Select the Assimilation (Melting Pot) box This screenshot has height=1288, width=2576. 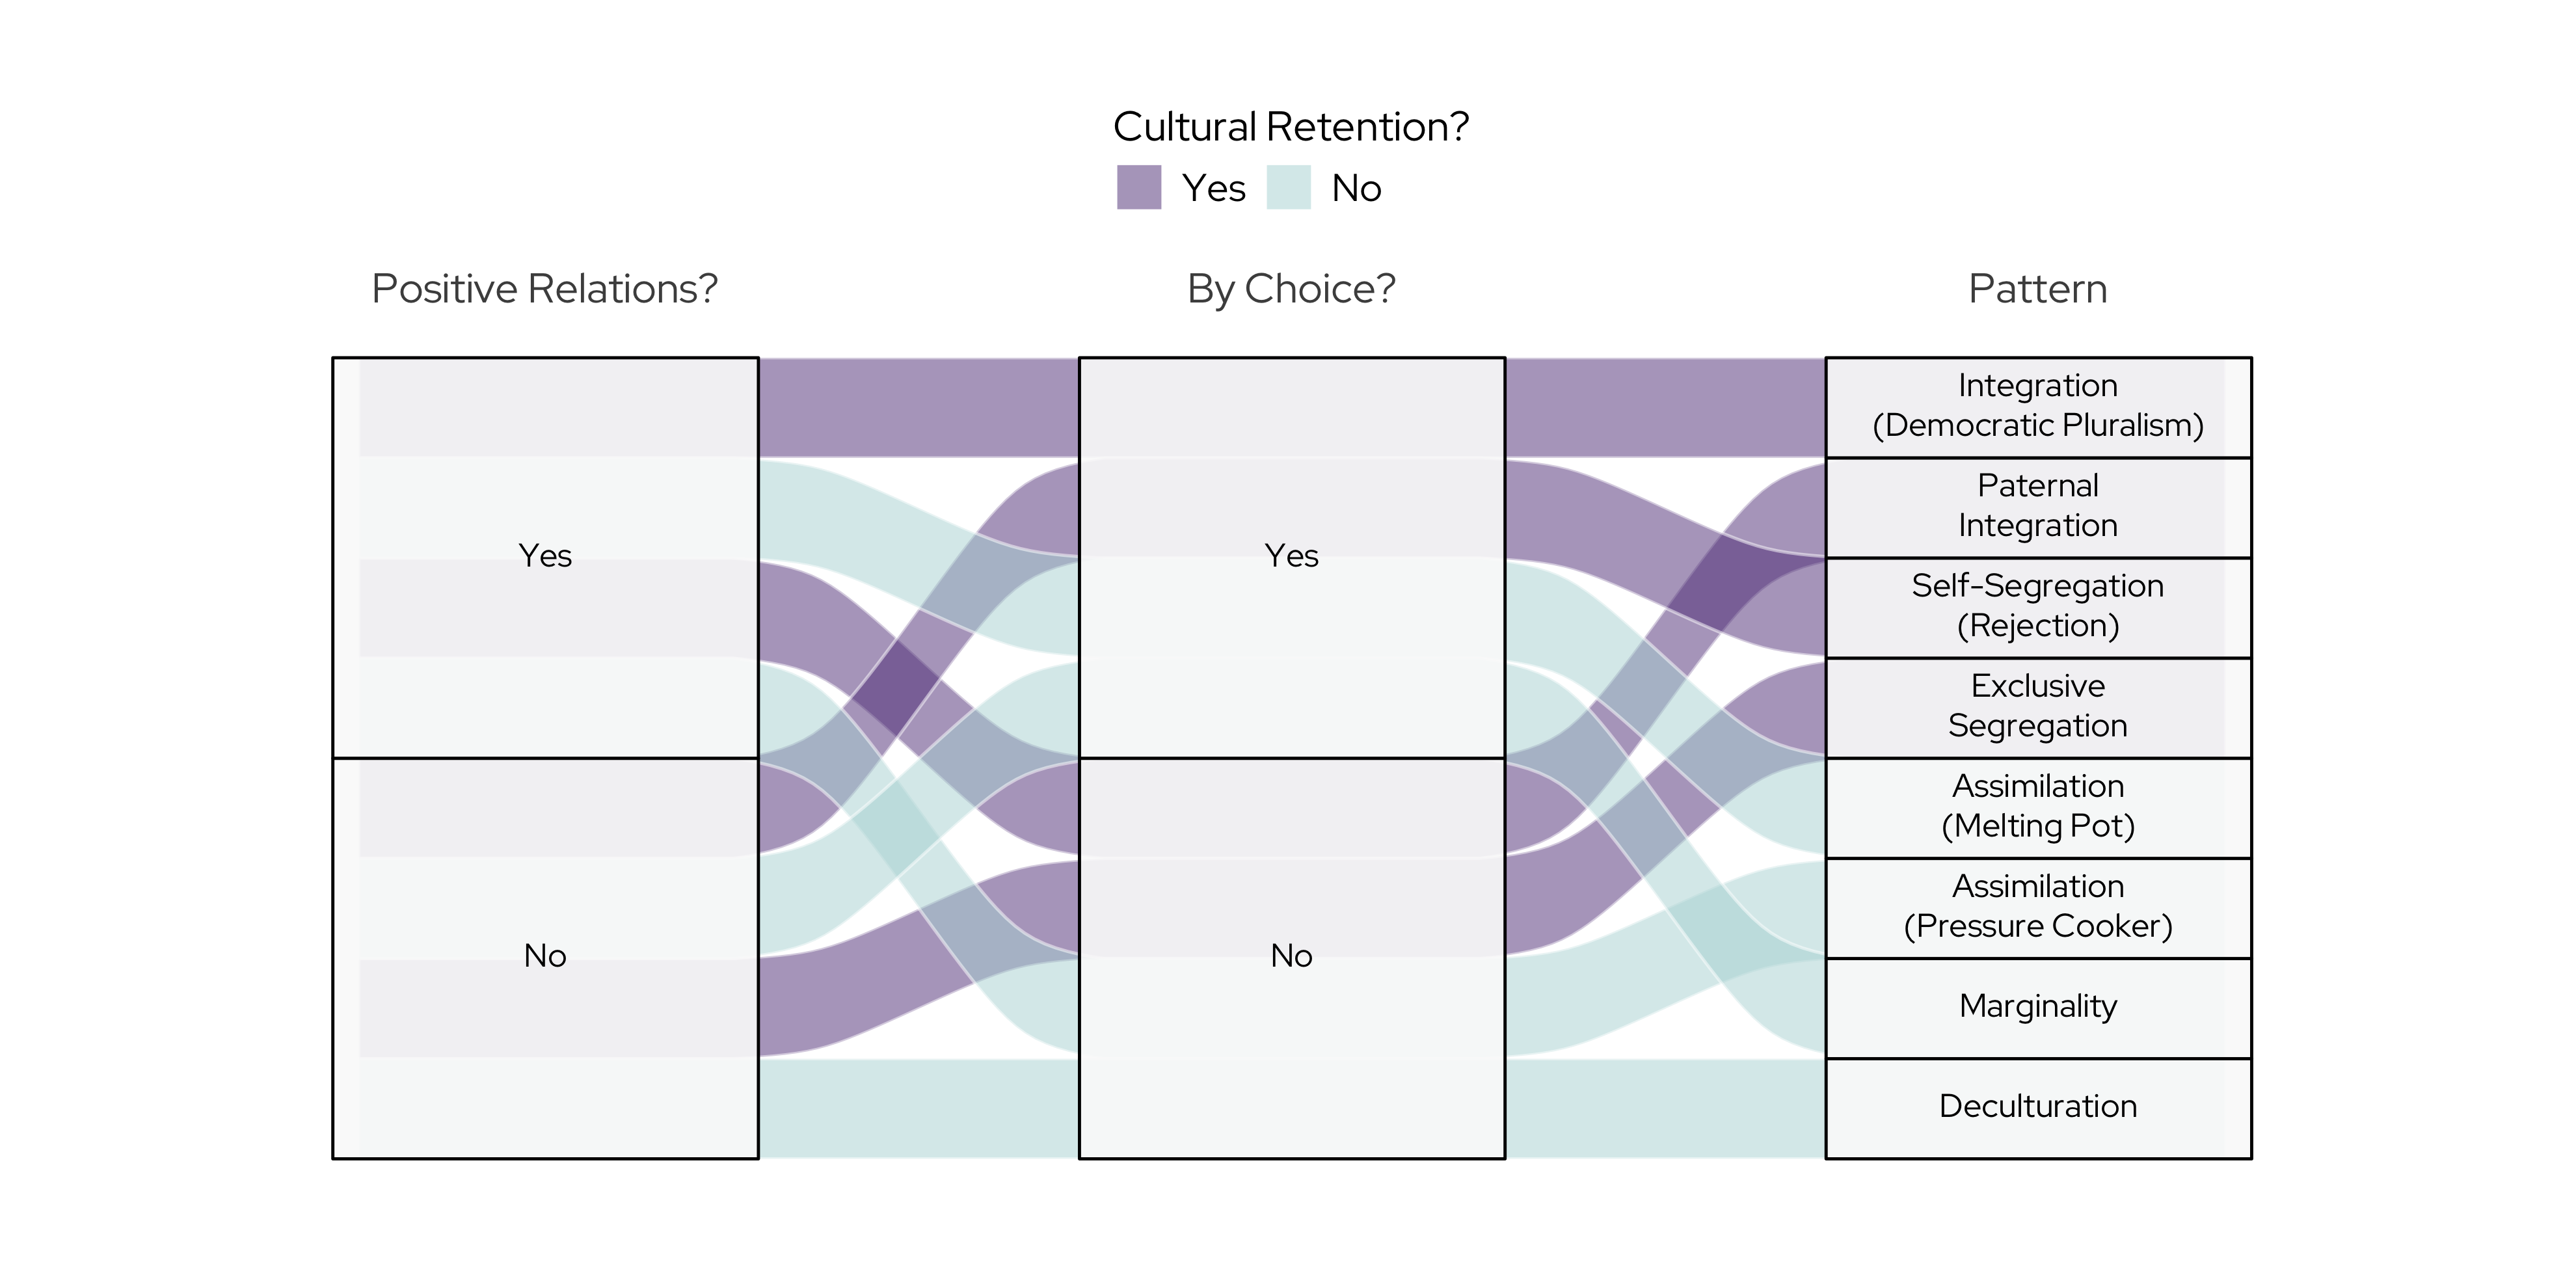point(2037,806)
